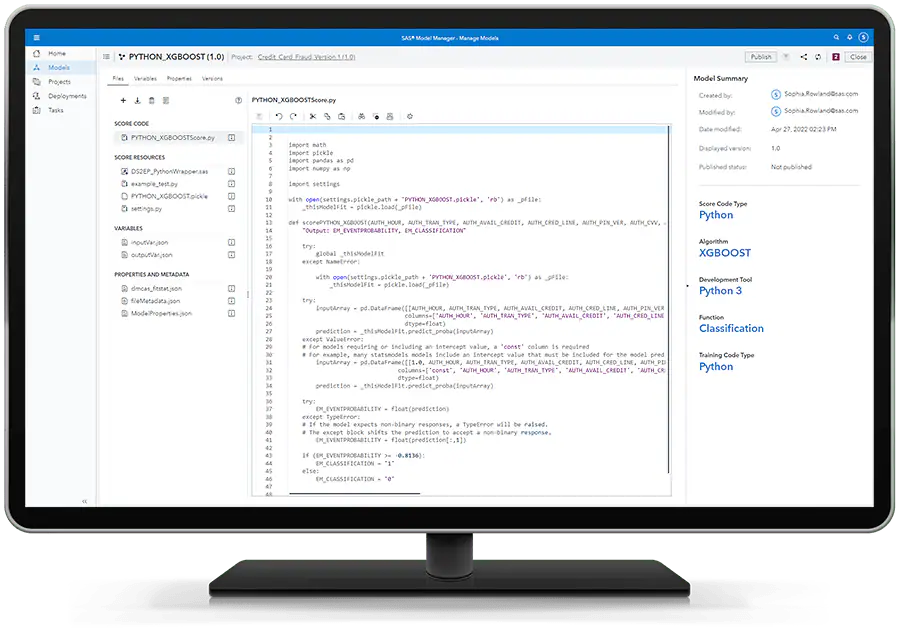This screenshot has width=900, height=629.
Task: Click the delete trash icon
Action: [x=152, y=100]
